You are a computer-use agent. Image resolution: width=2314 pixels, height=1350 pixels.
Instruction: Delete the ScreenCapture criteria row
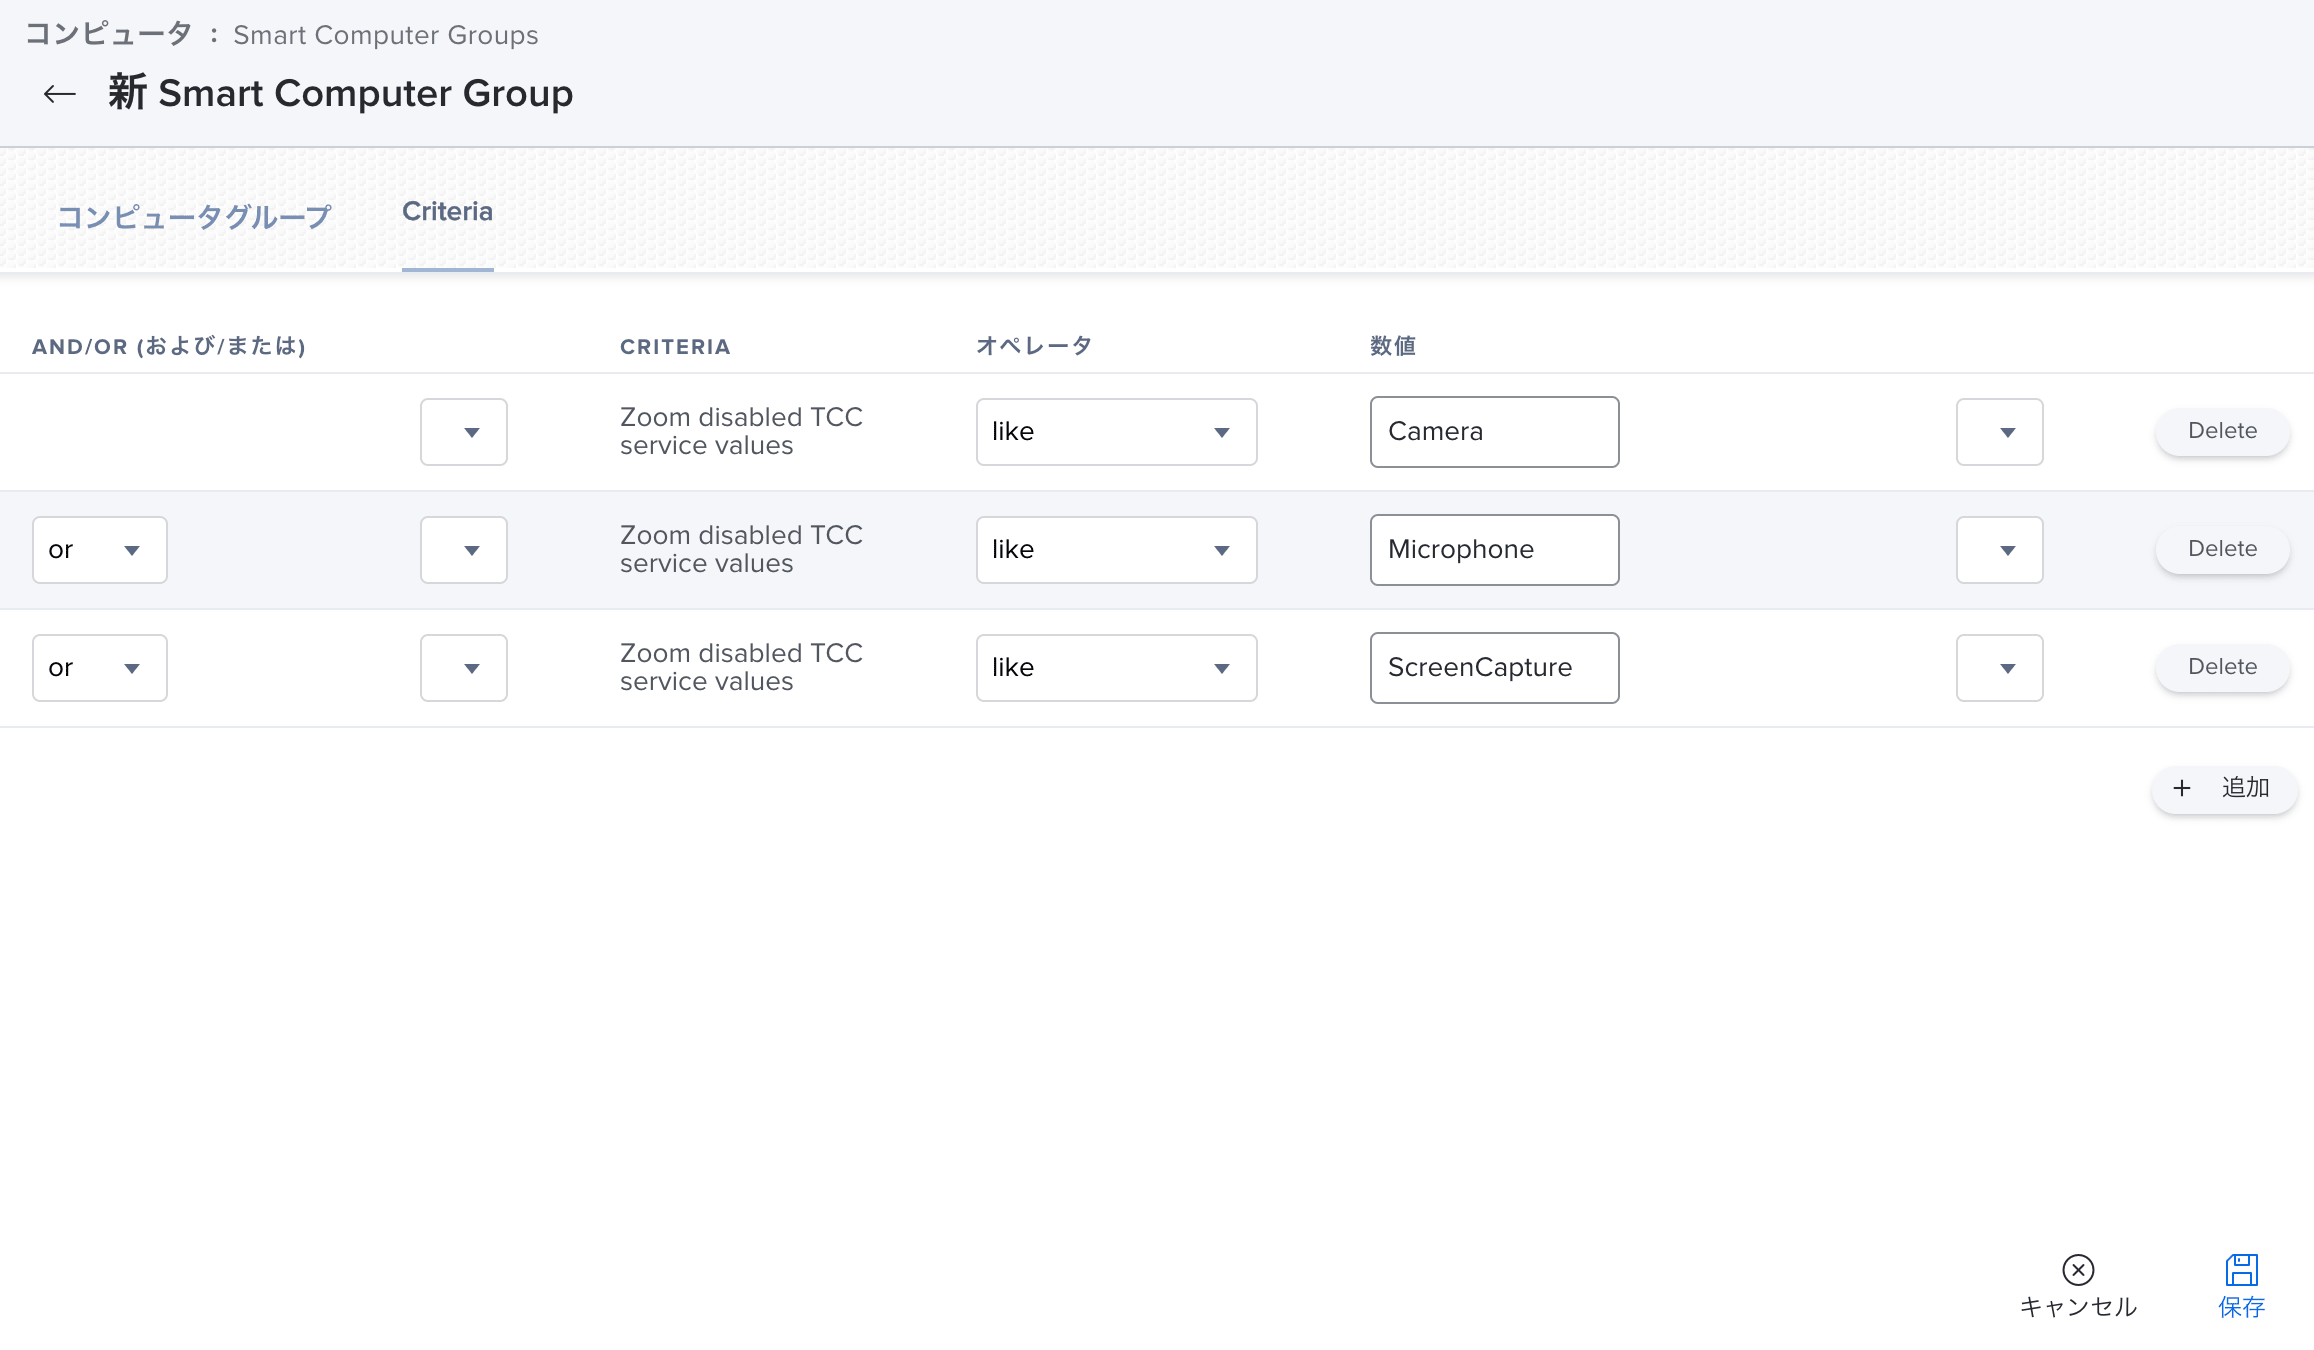click(2222, 667)
